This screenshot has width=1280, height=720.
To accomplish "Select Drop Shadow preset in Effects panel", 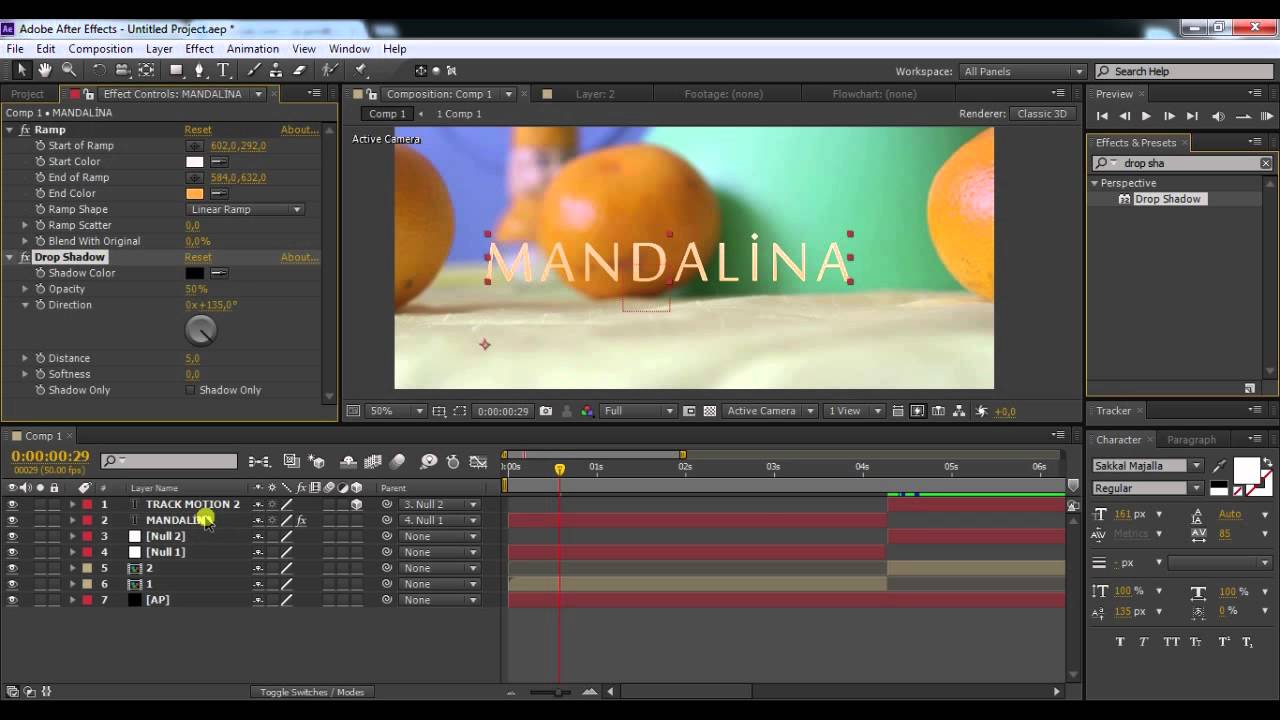I will point(1167,199).
